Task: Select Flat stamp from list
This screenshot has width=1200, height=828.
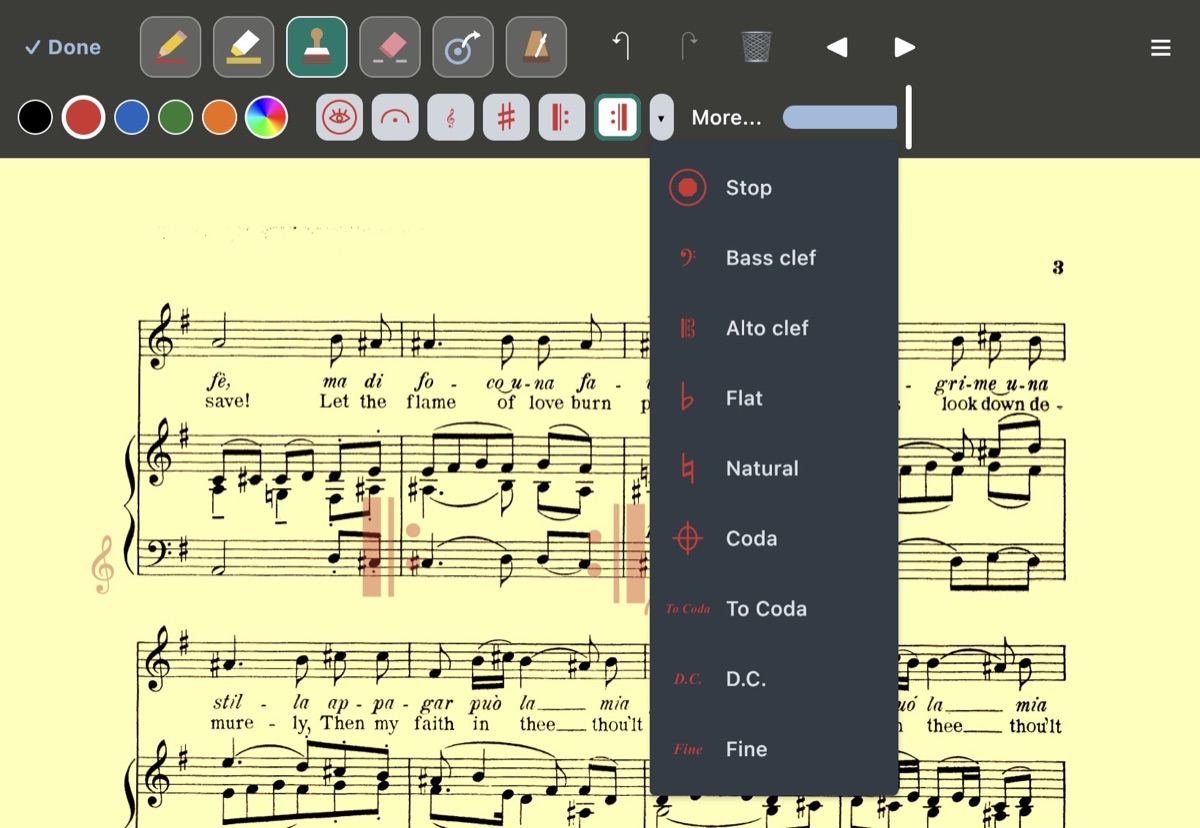Action: coord(774,398)
